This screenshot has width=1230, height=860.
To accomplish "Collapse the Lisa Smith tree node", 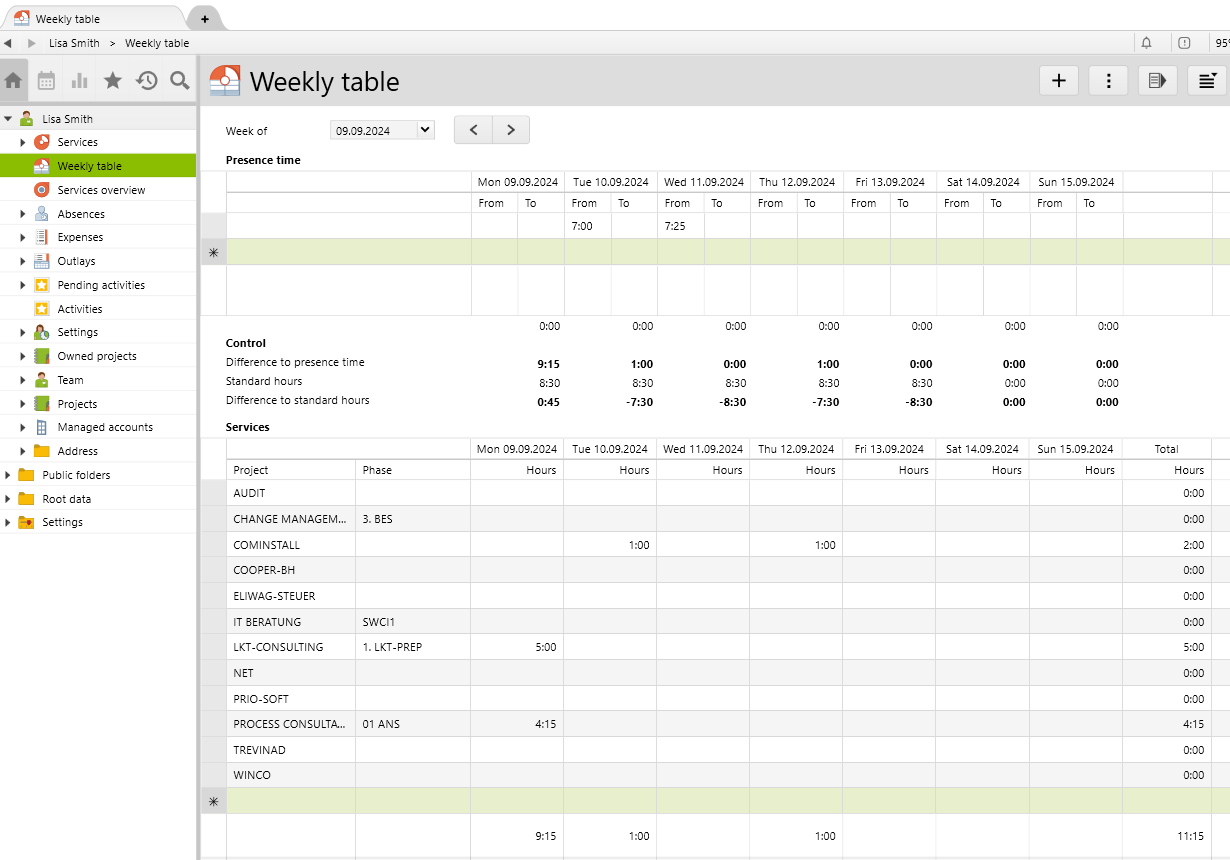I will coord(8,119).
